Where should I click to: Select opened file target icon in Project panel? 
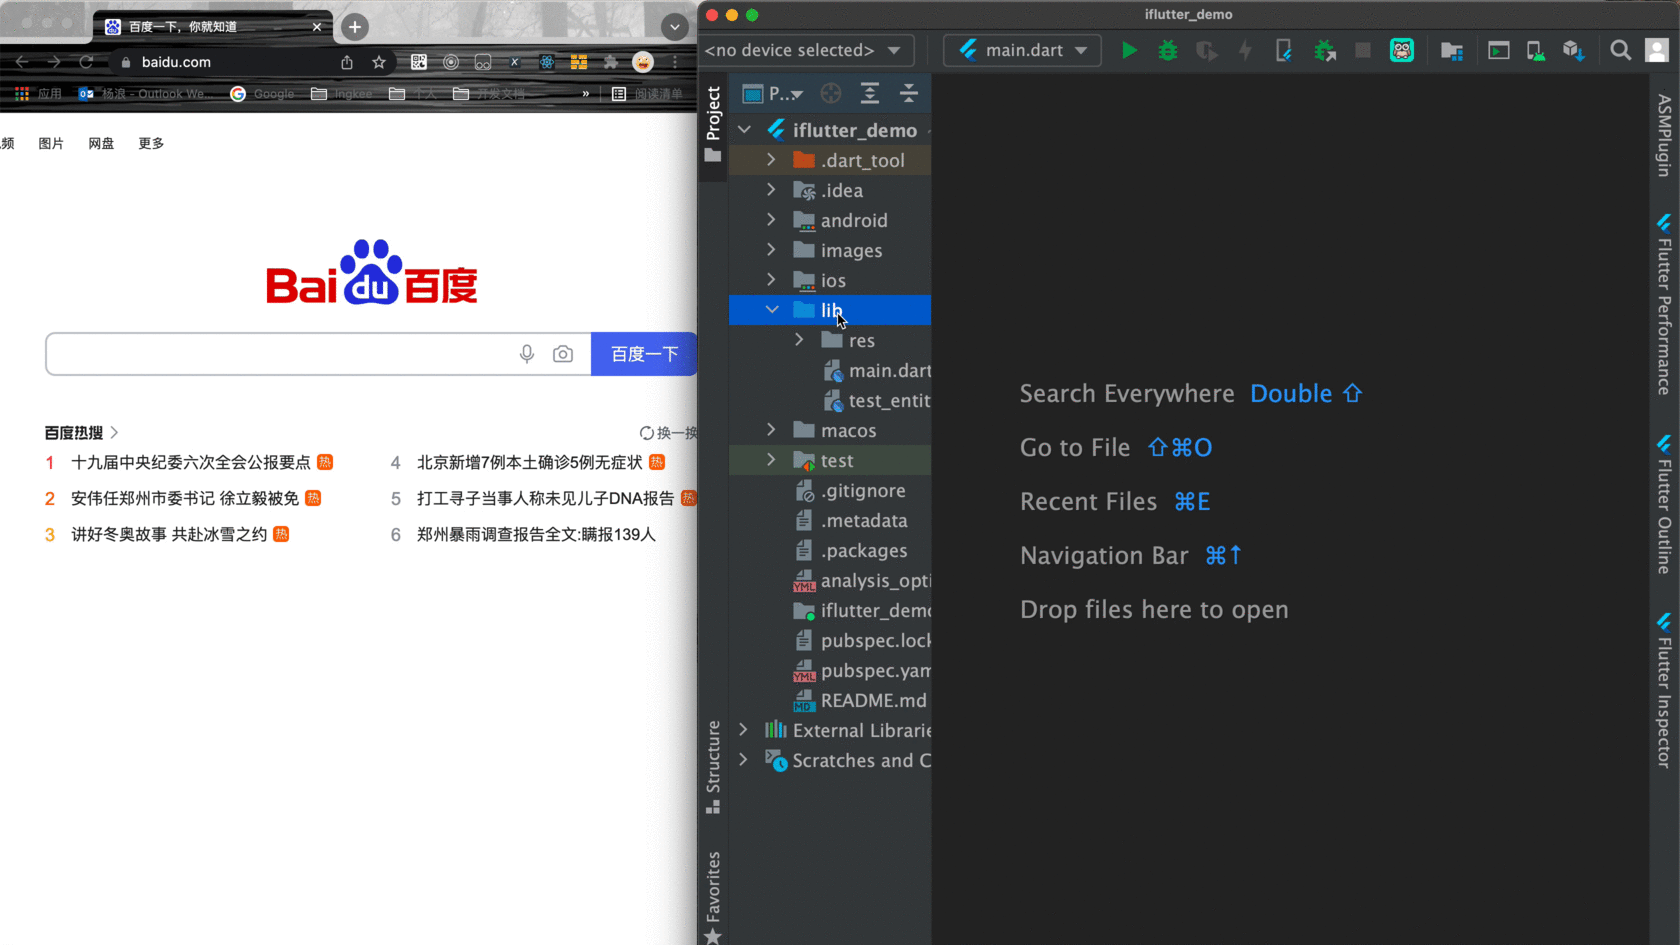point(831,93)
